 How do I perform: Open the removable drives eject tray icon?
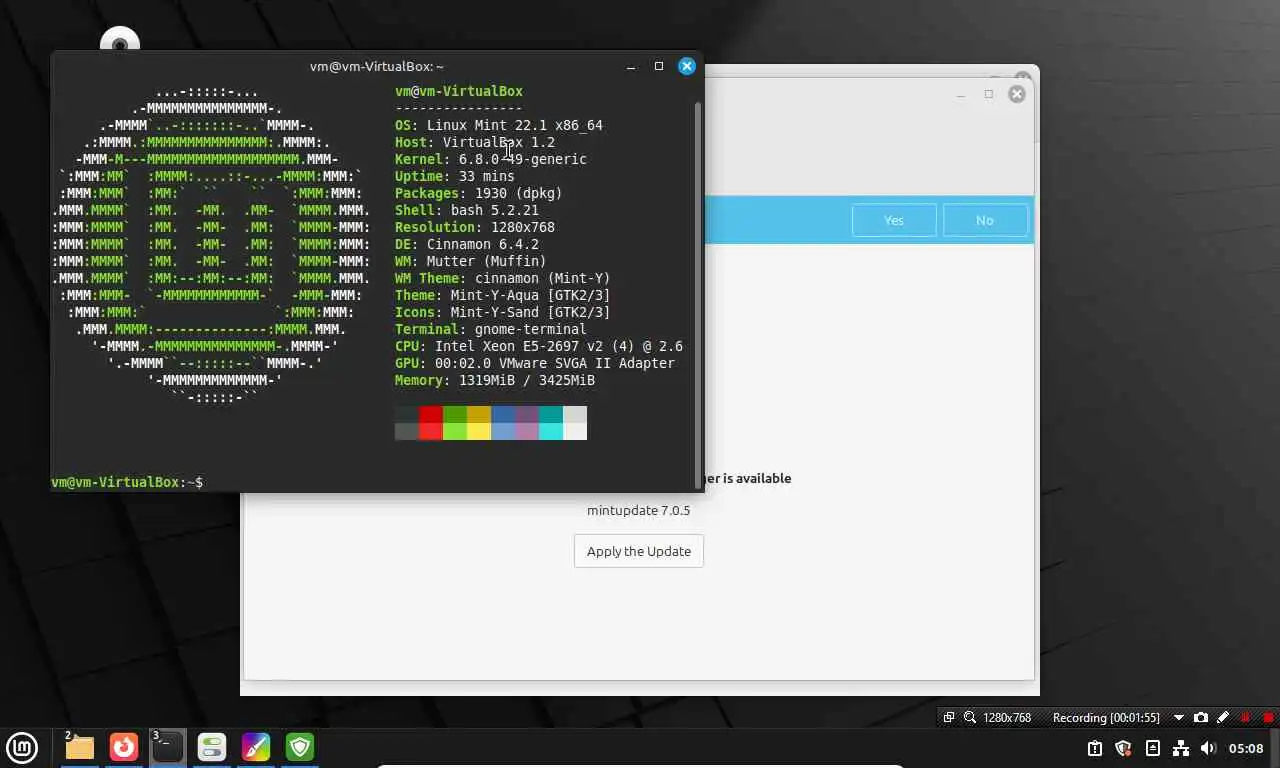[x=1152, y=748]
